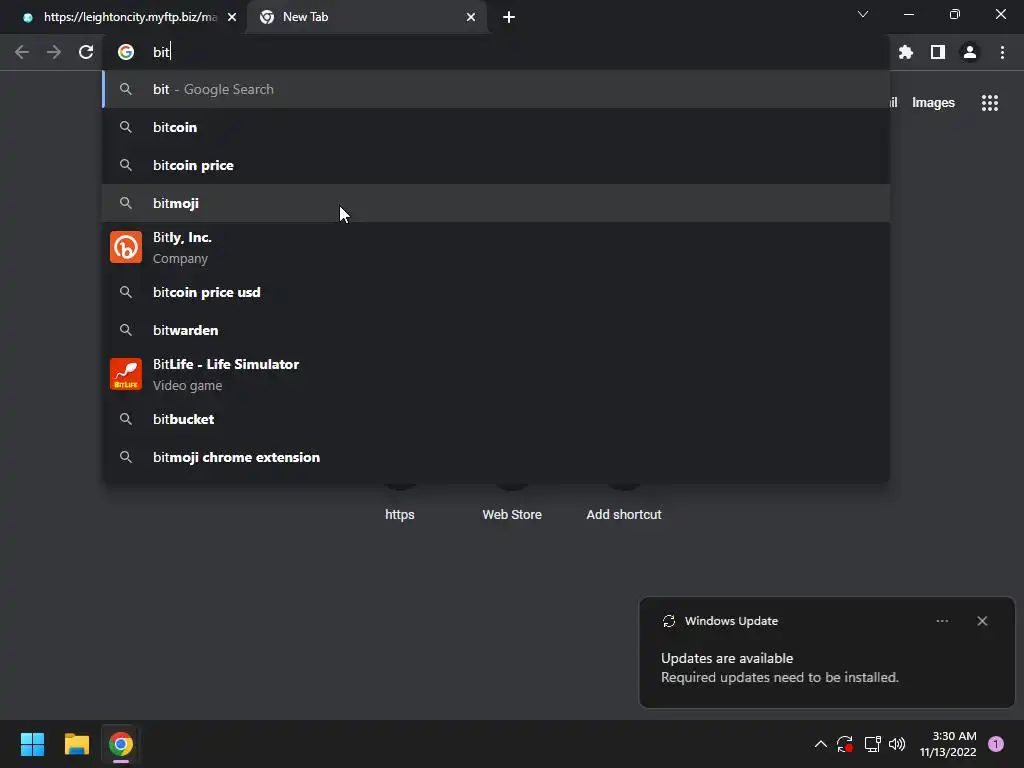
Task: Open the Chrome profile menu
Action: coord(970,52)
